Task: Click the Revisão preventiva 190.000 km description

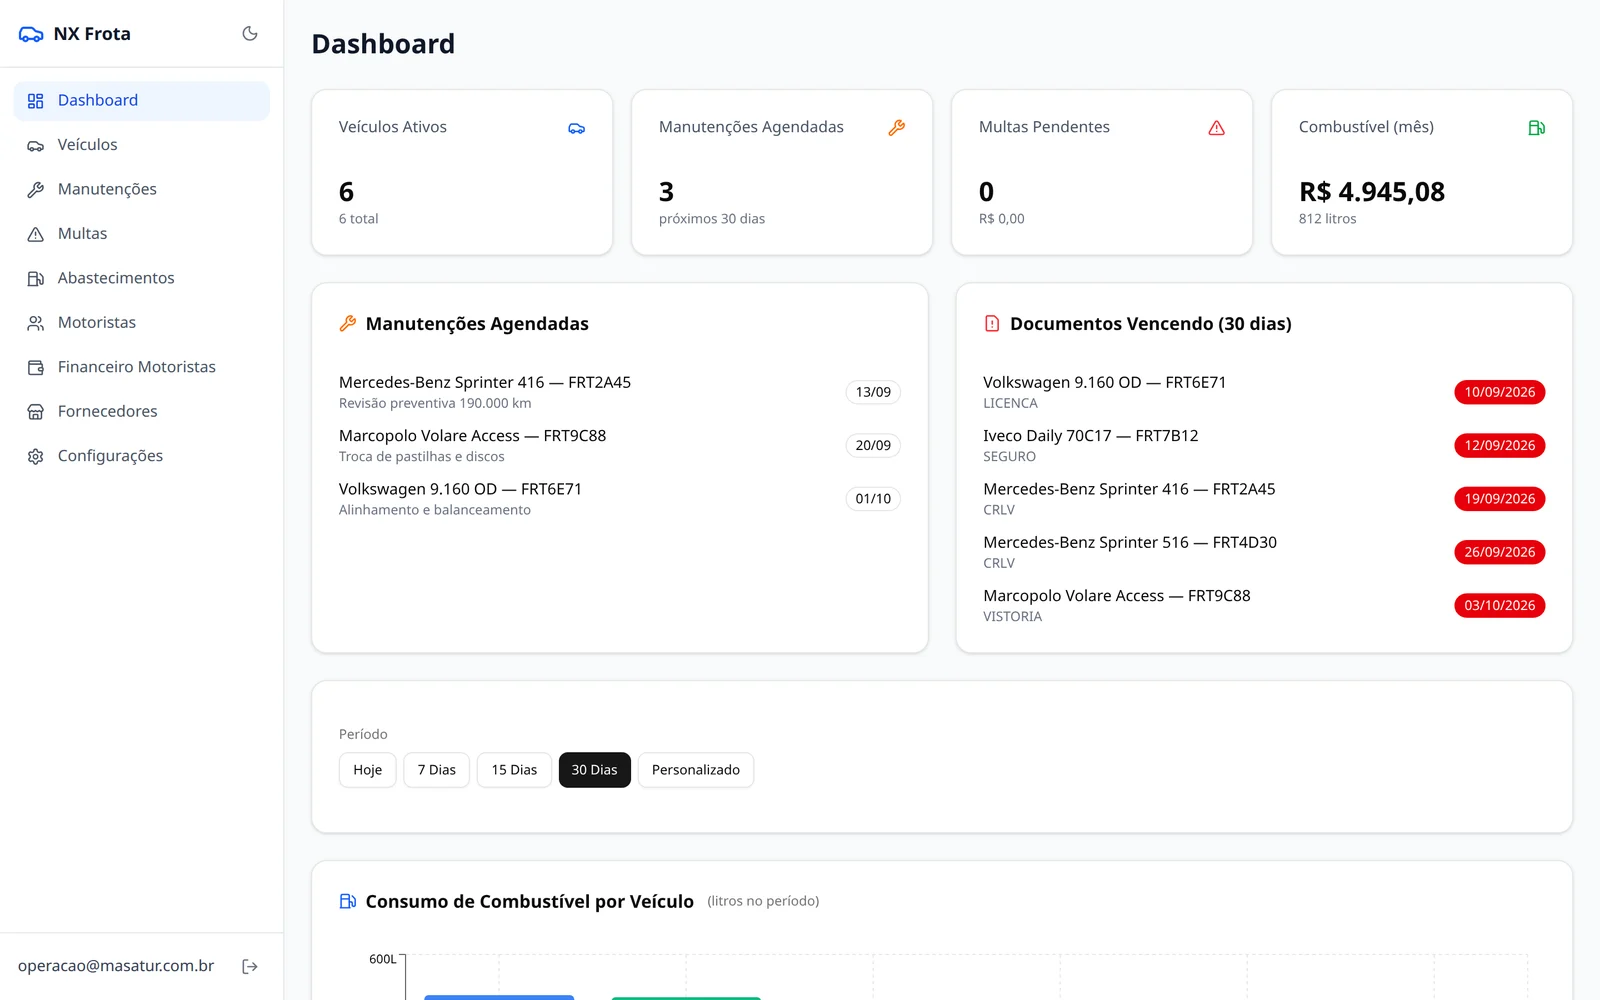Action: 435,403
